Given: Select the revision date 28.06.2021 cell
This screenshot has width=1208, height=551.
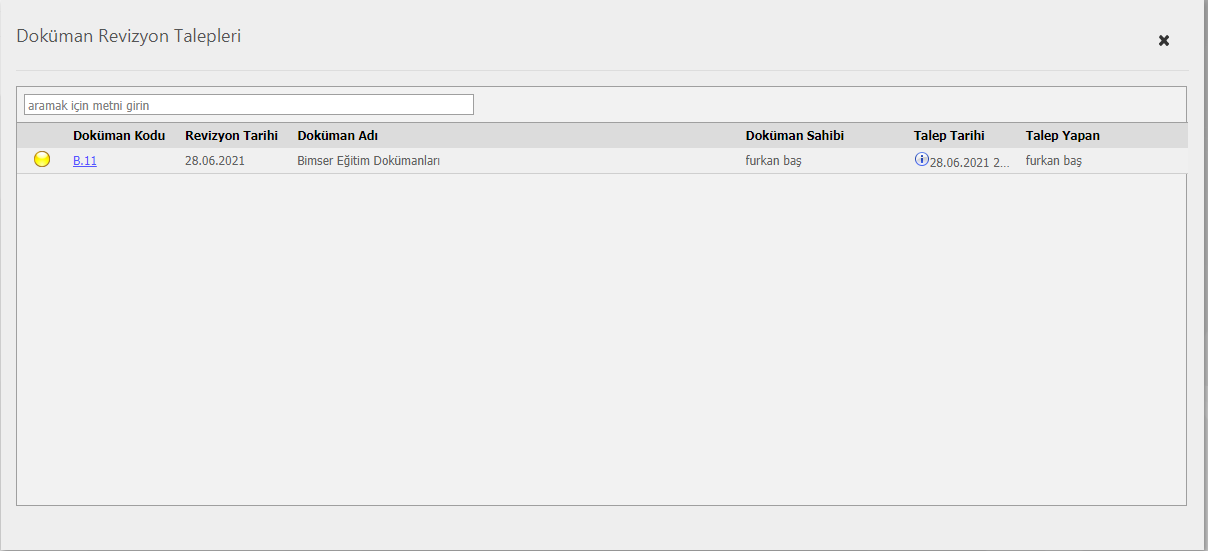Looking at the screenshot, I should (x=215, y=161).
